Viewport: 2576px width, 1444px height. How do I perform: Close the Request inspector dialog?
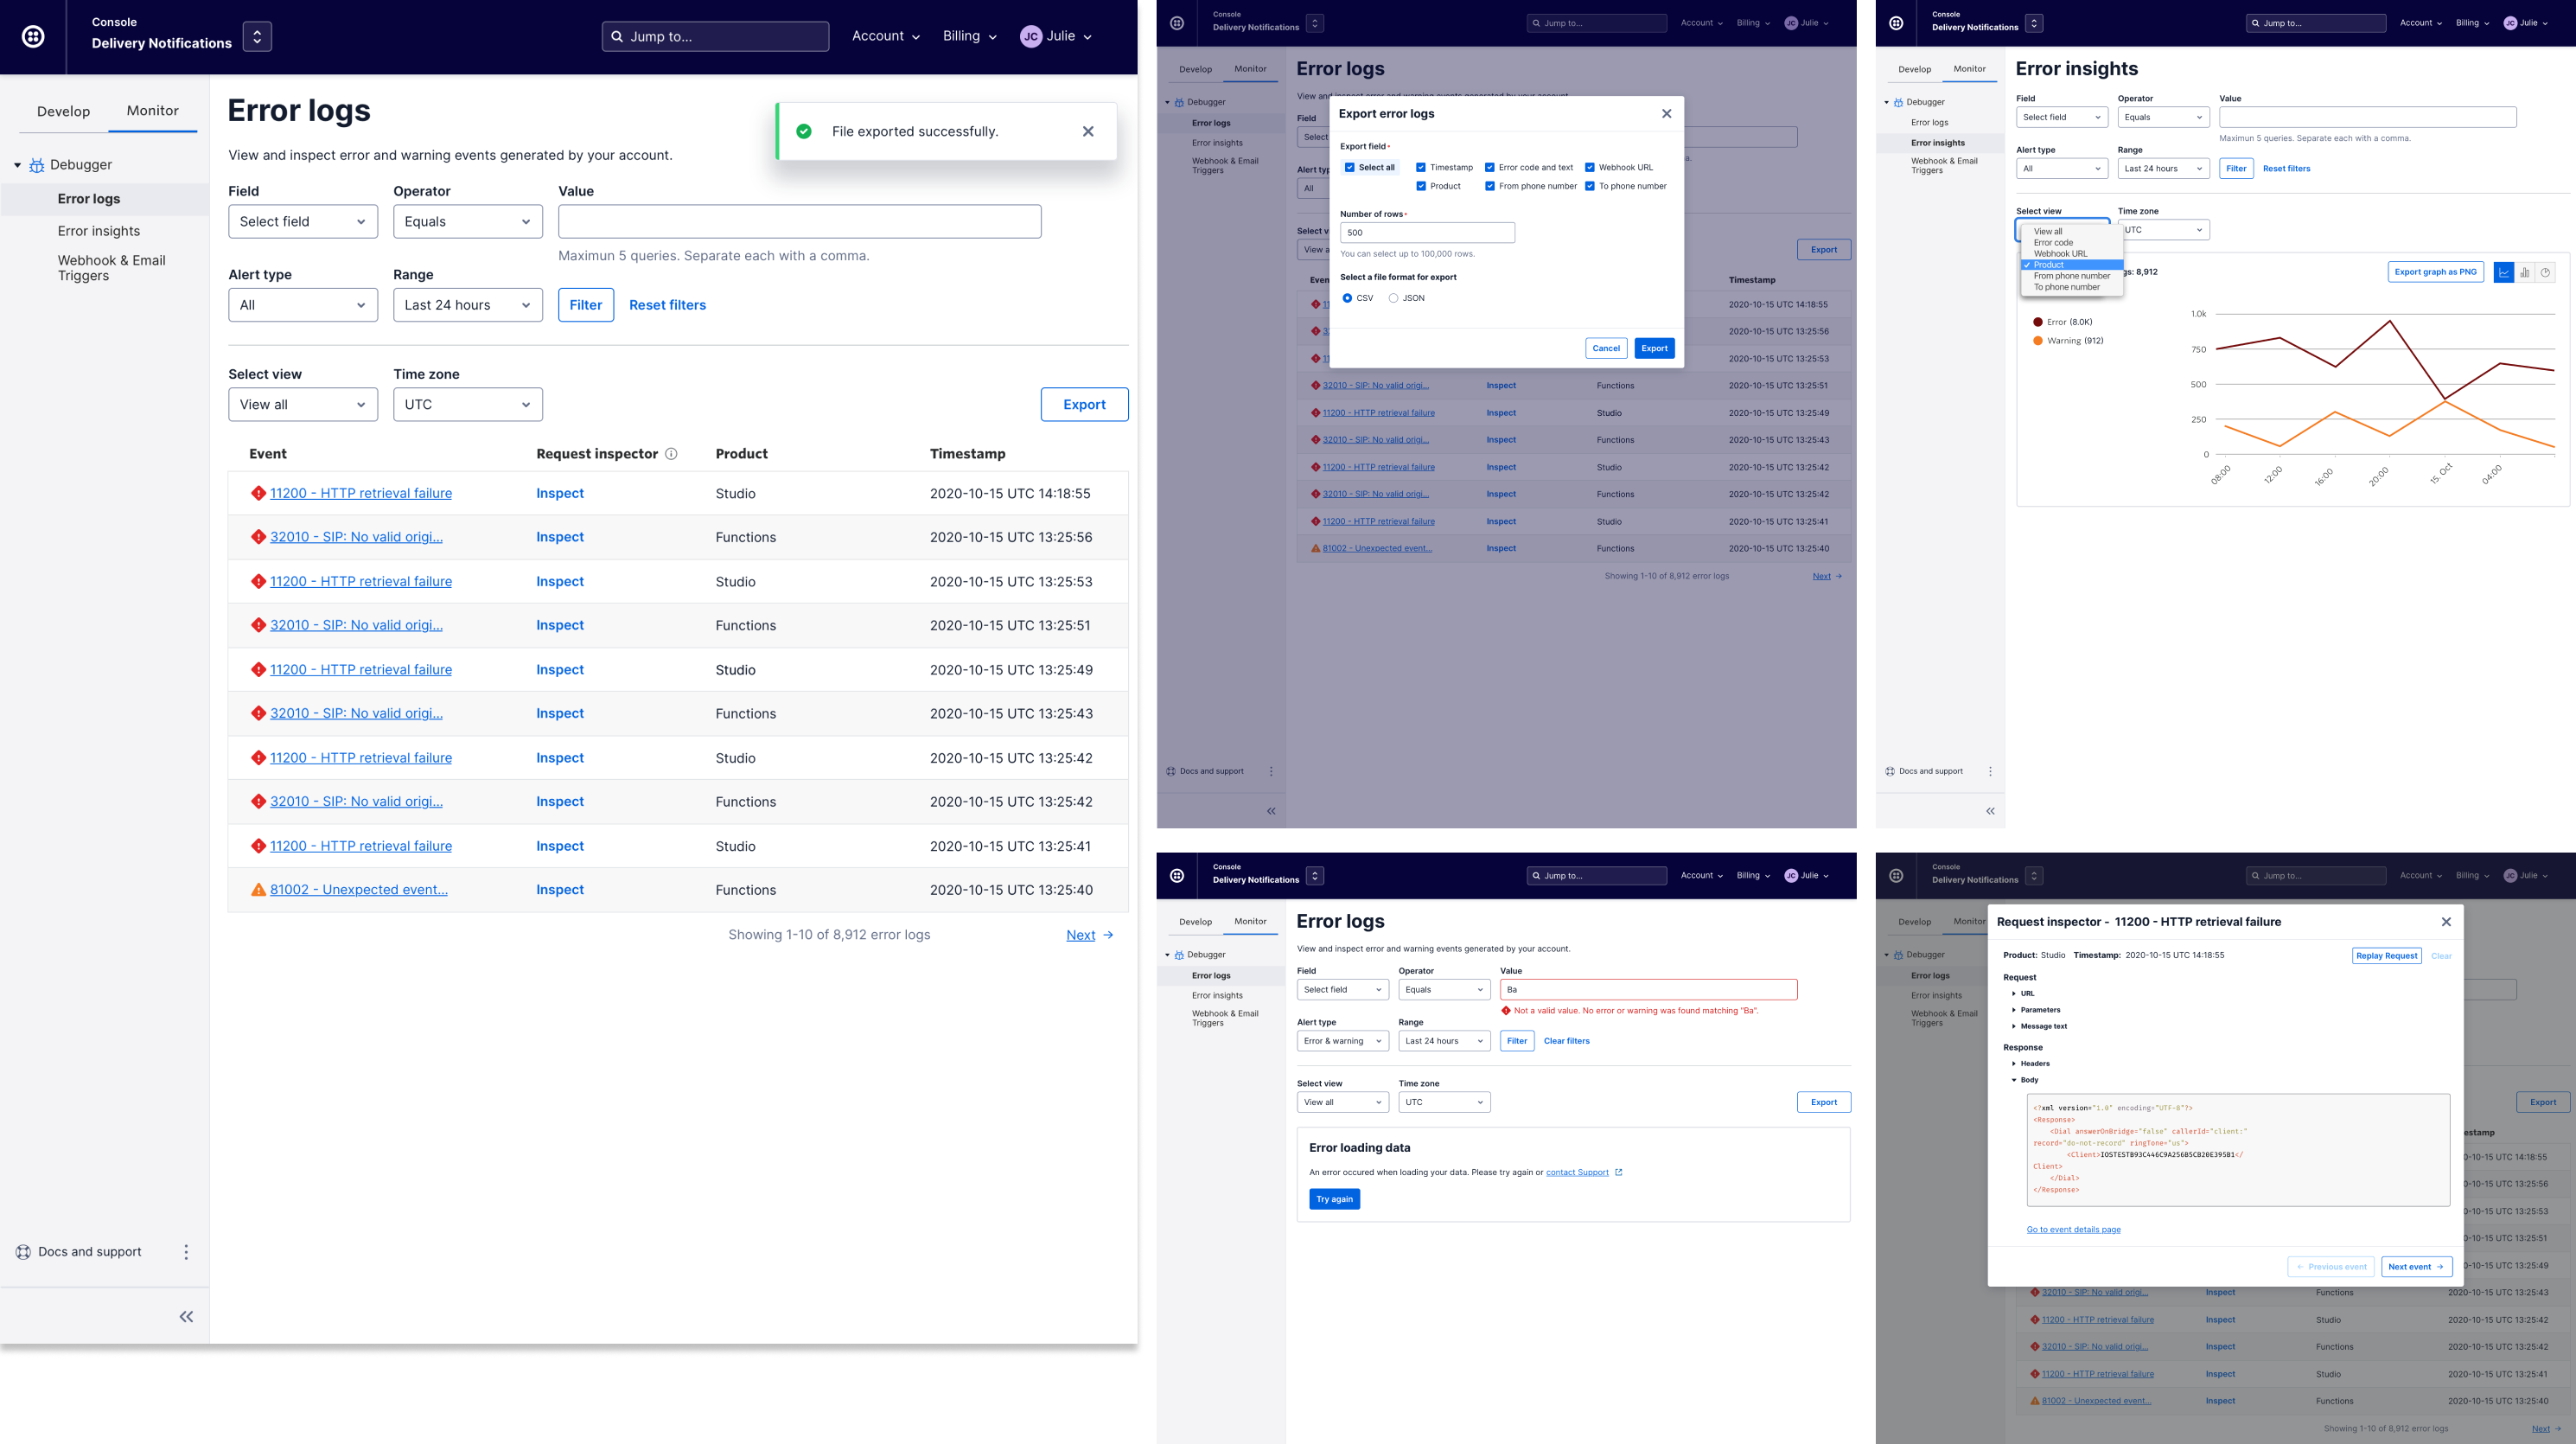(x=2446, y=922)
